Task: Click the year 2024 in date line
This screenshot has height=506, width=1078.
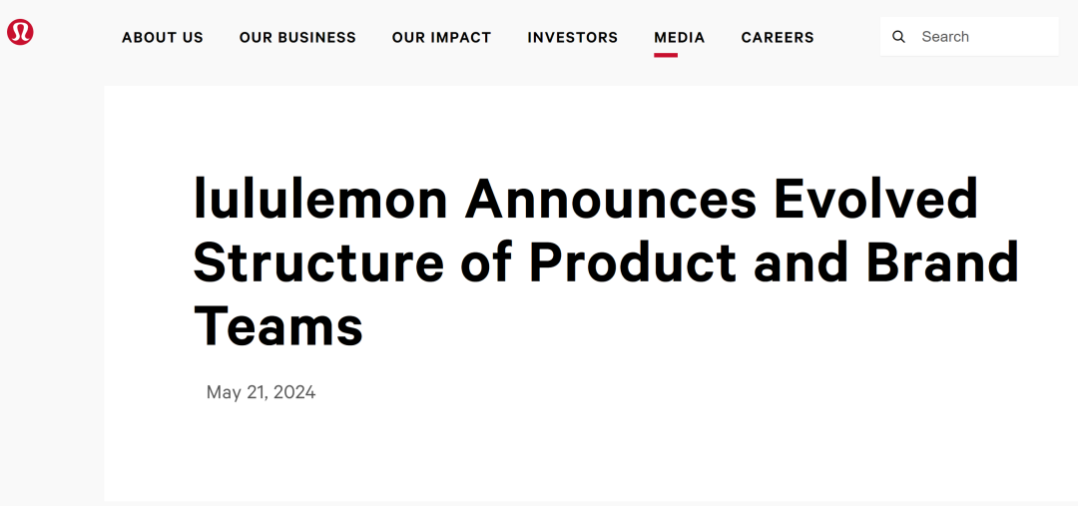Action: 294,393
